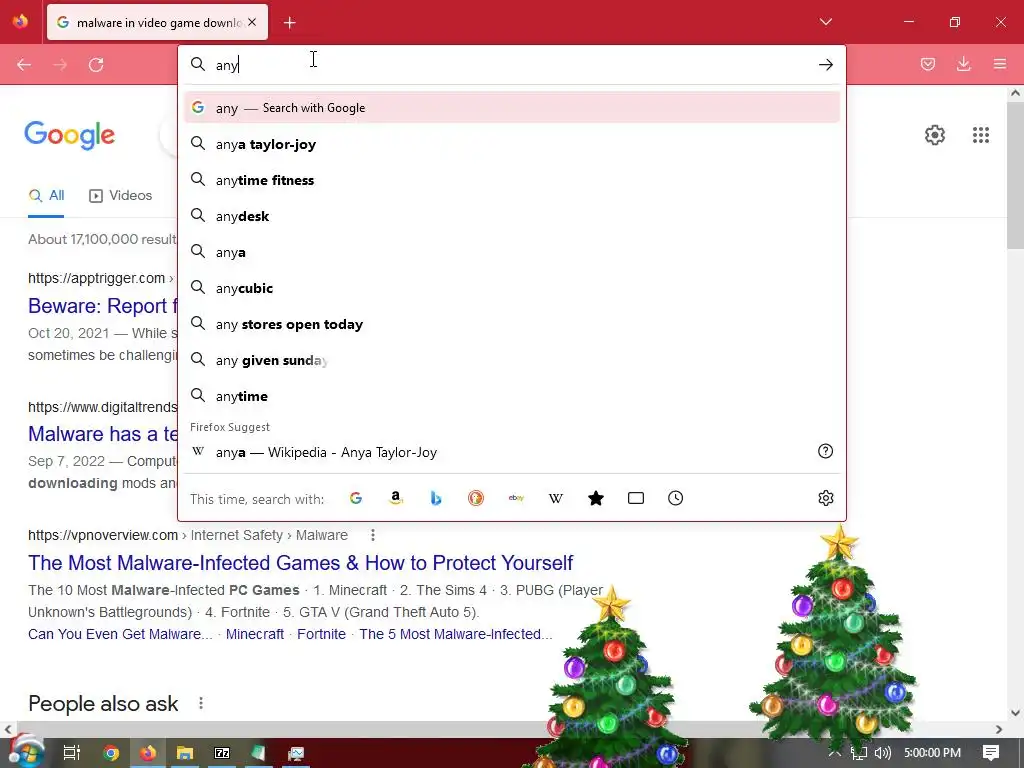Select the plain 'anya' search suggestion
The width and height of the screenshot is (1024, 768).
(512, 252)
